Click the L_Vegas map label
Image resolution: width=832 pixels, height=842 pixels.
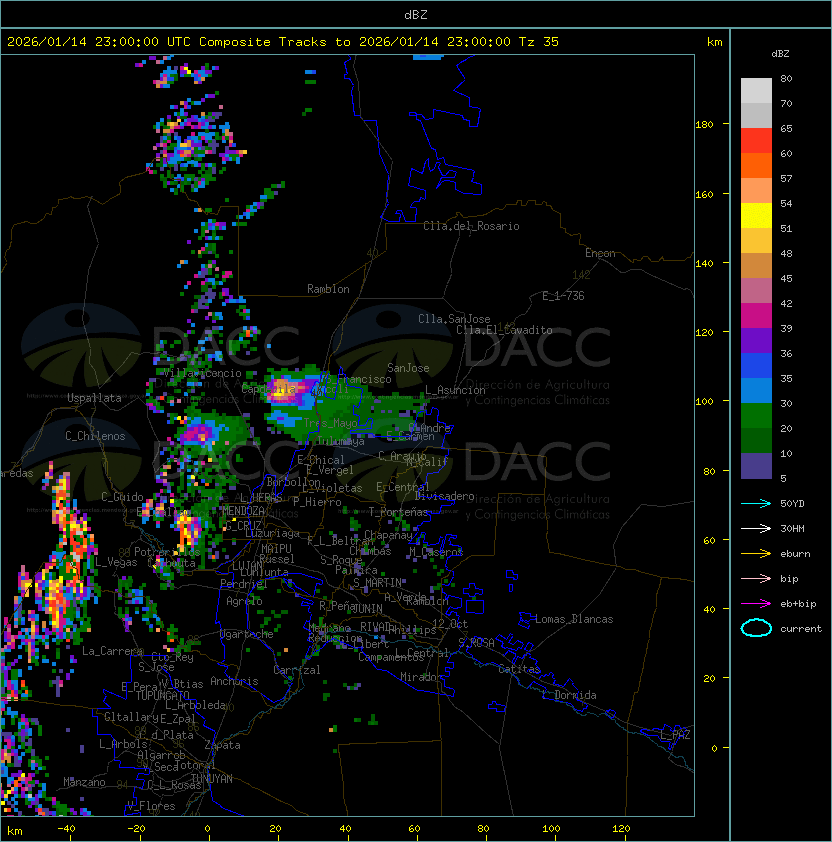[x=116, y=562]
